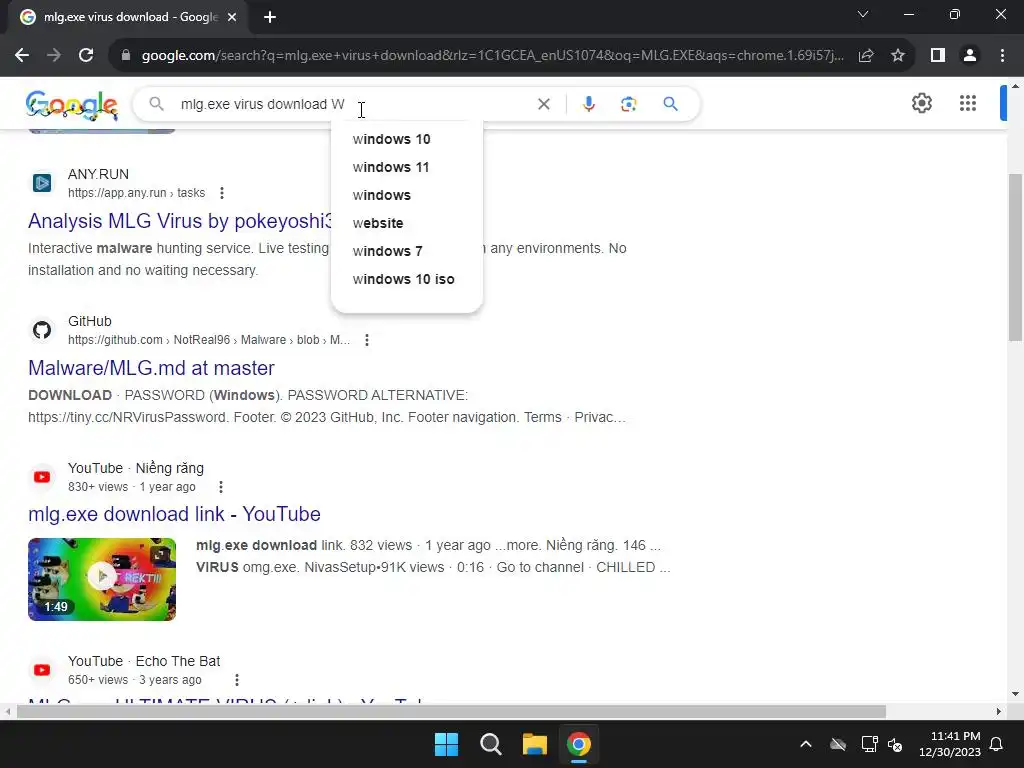Click the network display tray icon

pos(869,744)
